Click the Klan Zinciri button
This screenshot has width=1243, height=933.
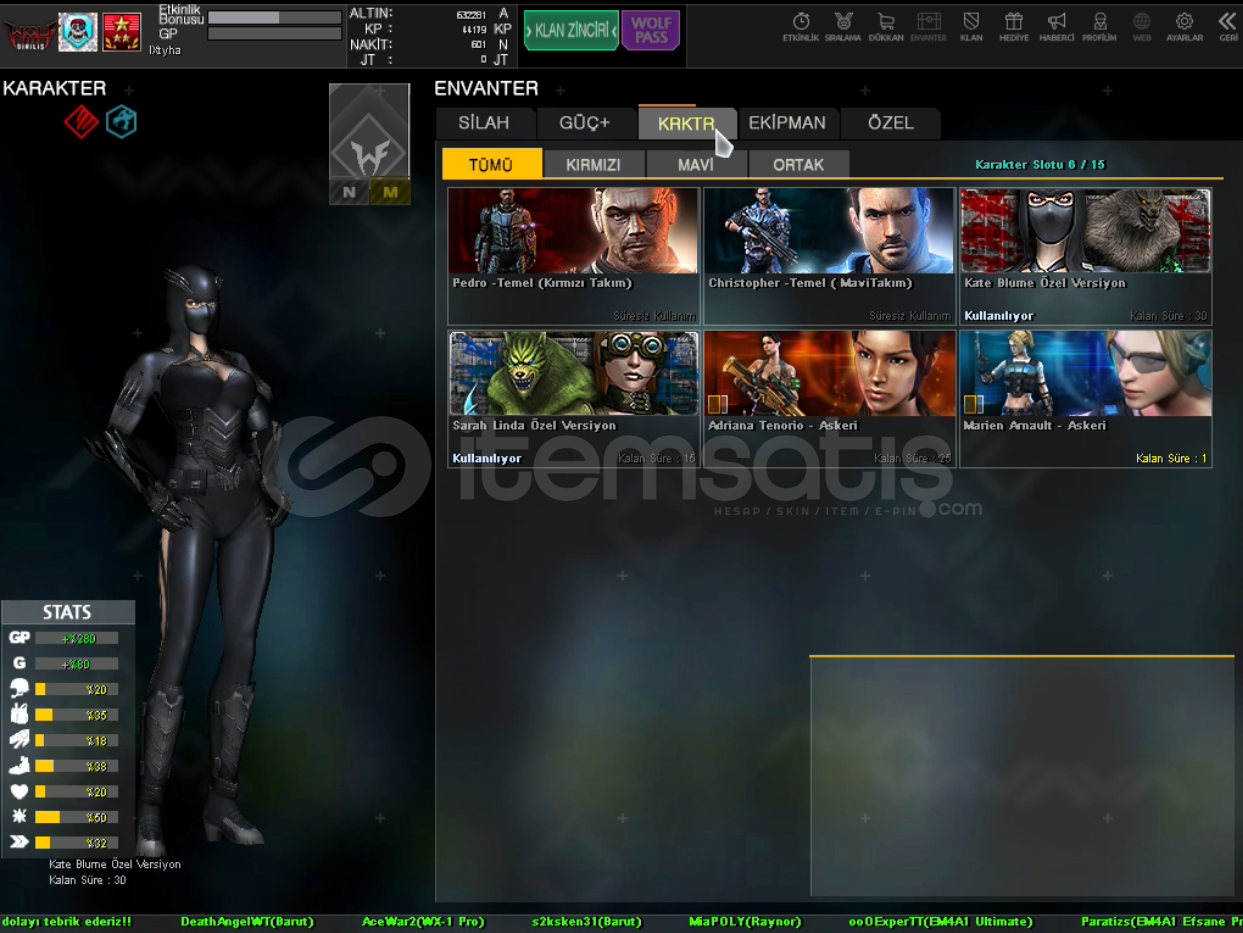(x=571, y=30)
